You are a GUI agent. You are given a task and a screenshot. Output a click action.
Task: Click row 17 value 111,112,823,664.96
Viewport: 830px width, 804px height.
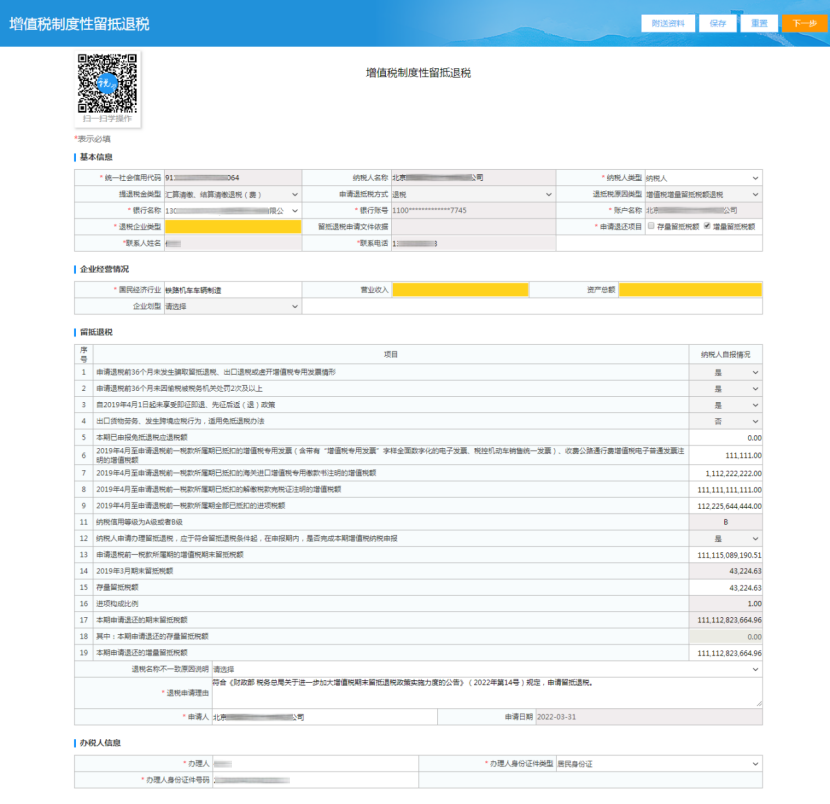click(x=726, y=620)
